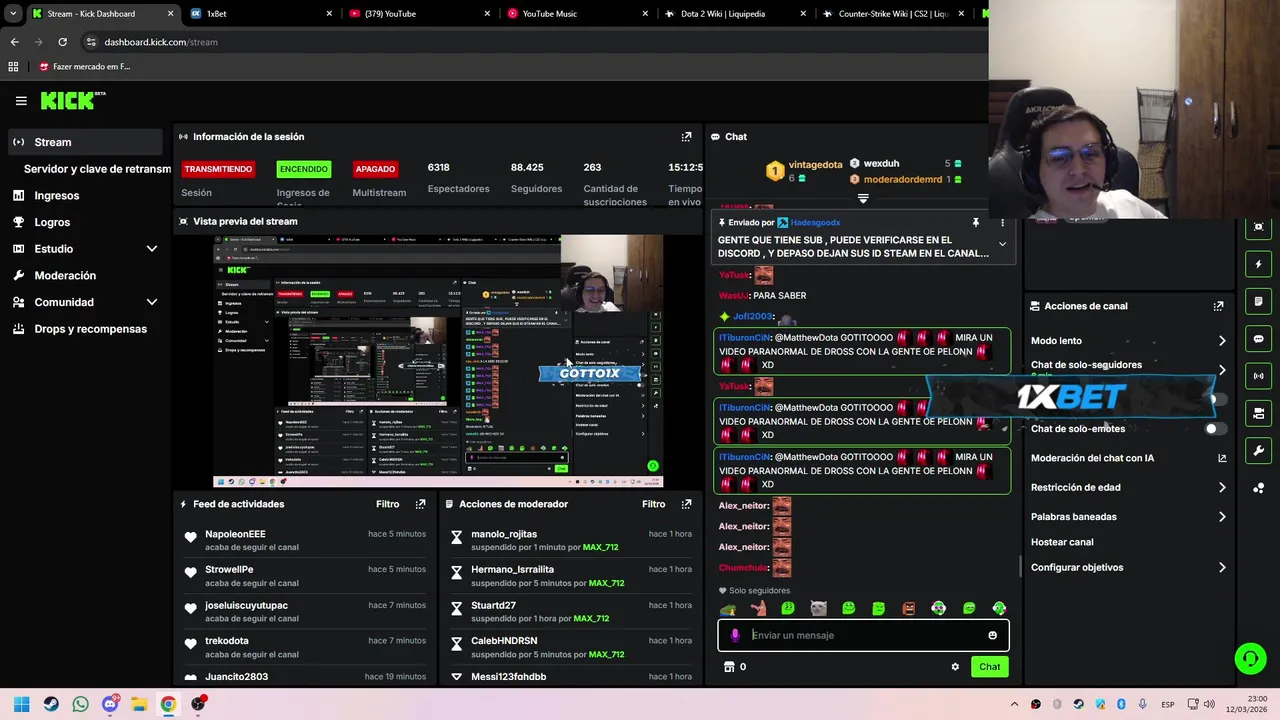Send message with green Chat button
The height and width of the screenshot is (720, 1280).
(989, 667)
